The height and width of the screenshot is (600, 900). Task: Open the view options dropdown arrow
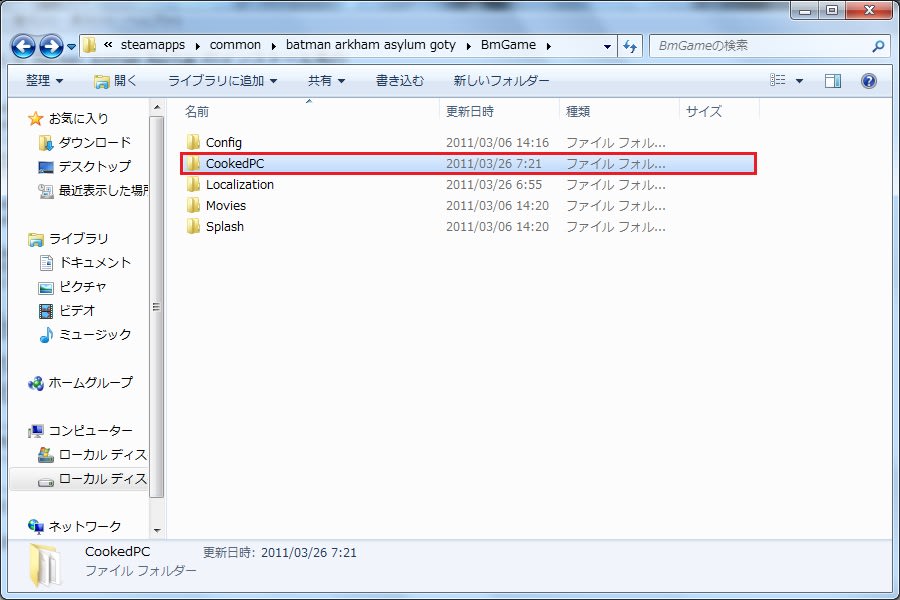click(799, 81)
